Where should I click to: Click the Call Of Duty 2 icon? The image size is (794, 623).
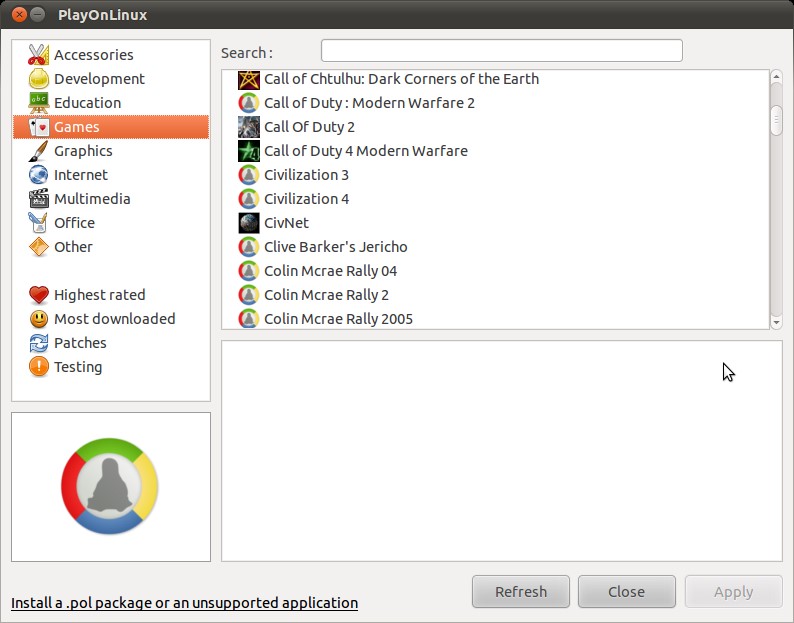pos(249,127)
